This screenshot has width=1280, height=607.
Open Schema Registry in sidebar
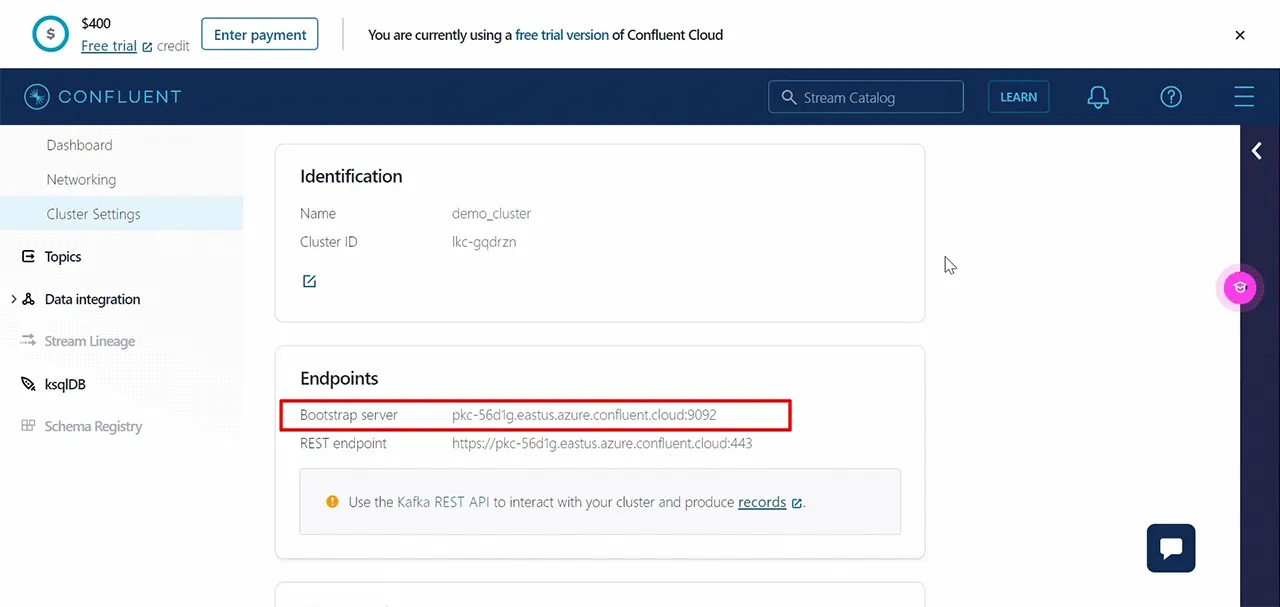click(x=93, y=426)
